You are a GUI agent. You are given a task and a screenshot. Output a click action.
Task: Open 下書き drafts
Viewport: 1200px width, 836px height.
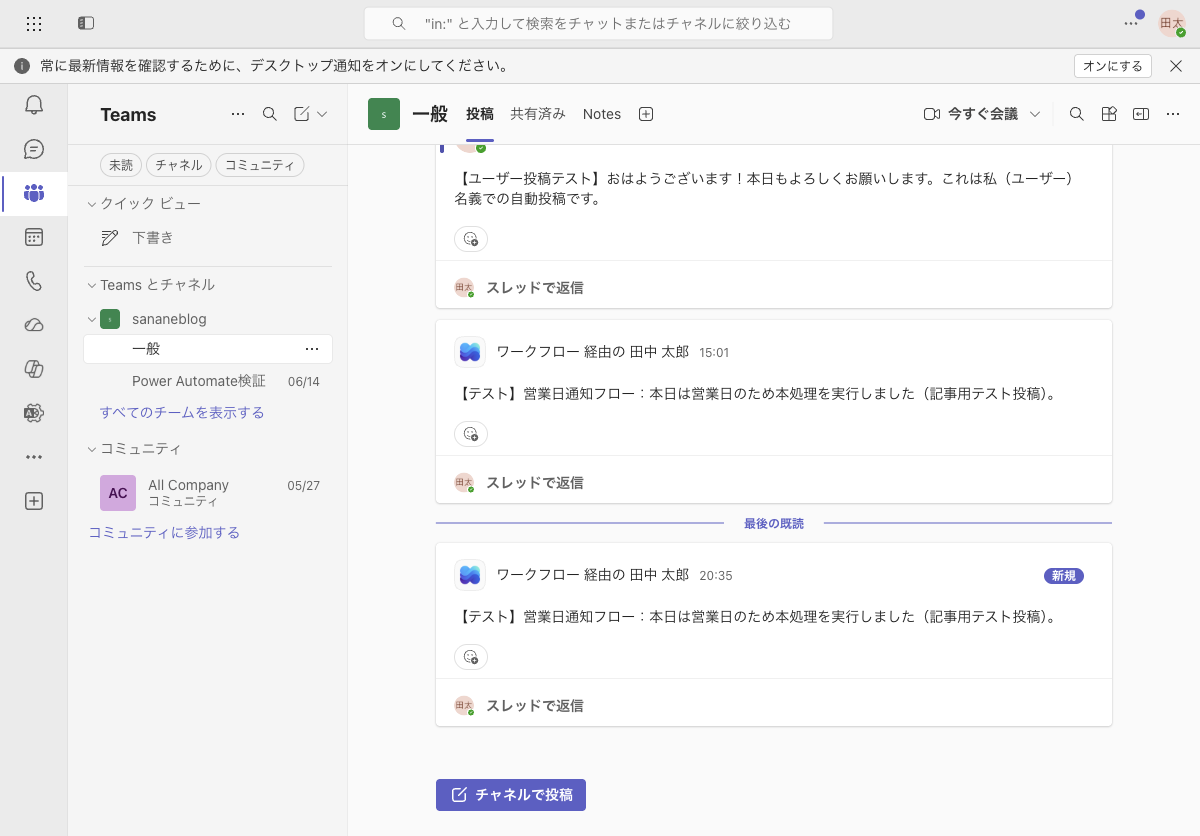pyautogui.click(x=208, y=238)
